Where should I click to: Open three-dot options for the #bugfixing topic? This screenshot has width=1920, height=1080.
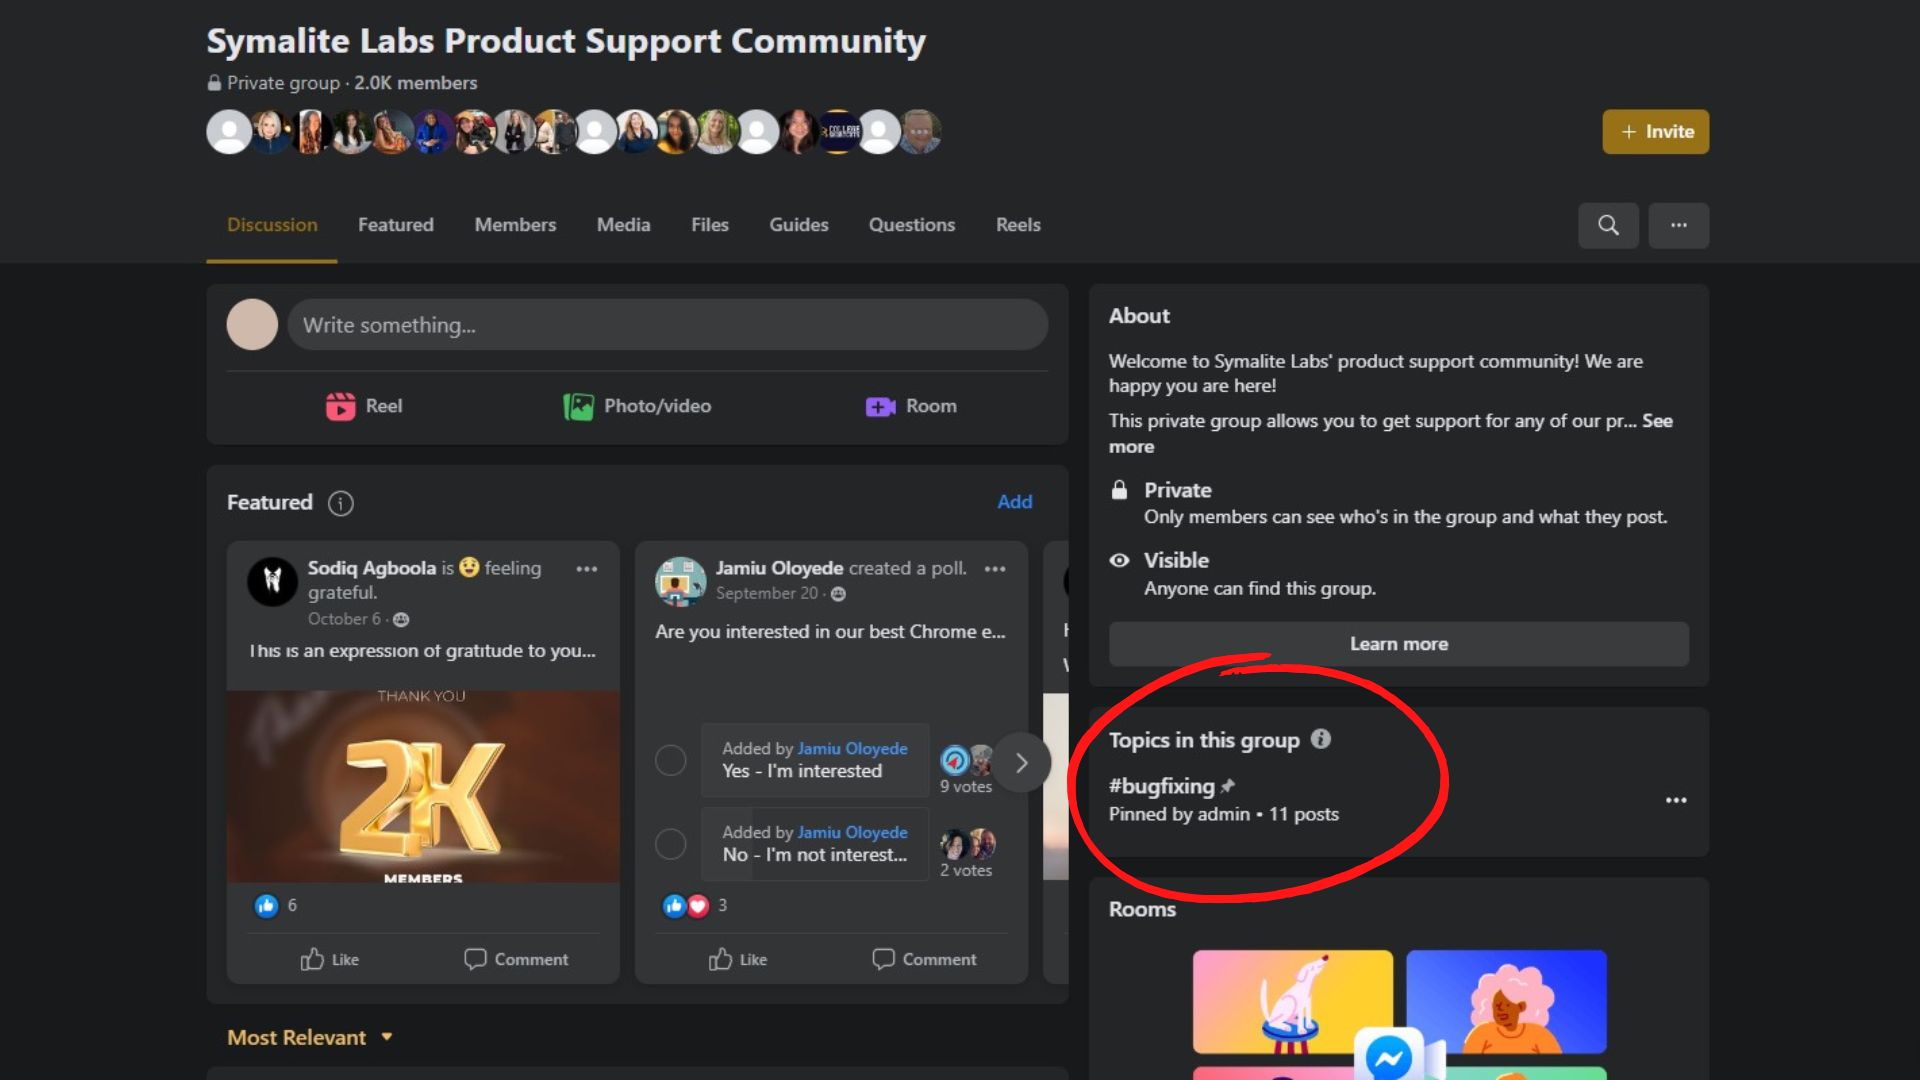point(1676,800)
